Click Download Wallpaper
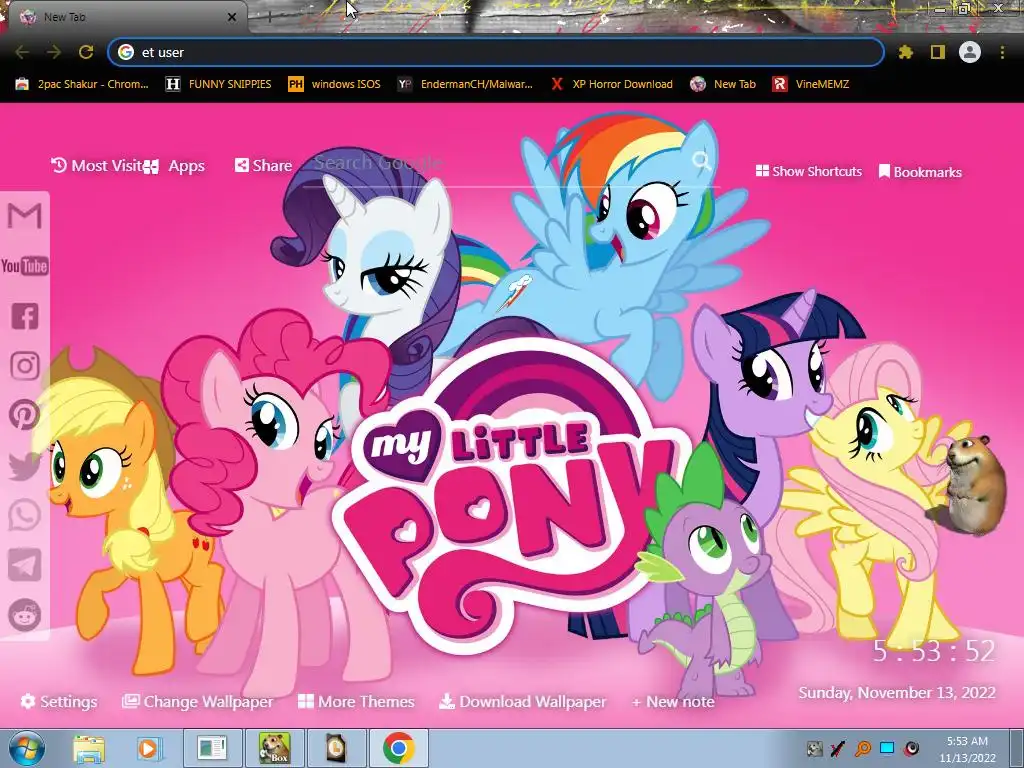1024x768 pixels. click(523, 701)
